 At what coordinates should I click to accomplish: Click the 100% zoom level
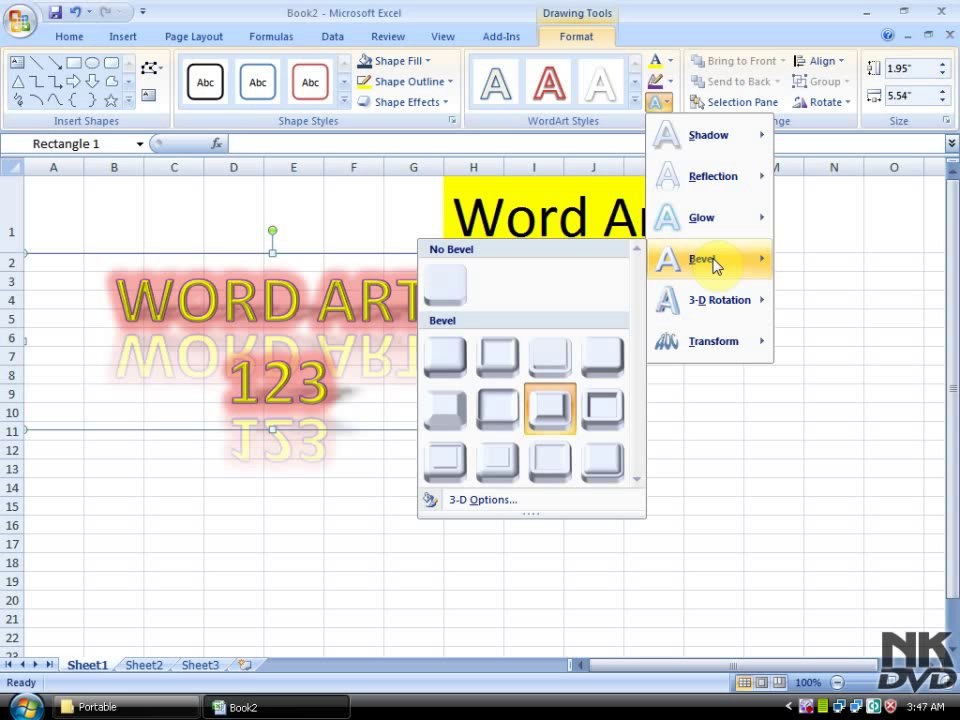tap(808, 682)
